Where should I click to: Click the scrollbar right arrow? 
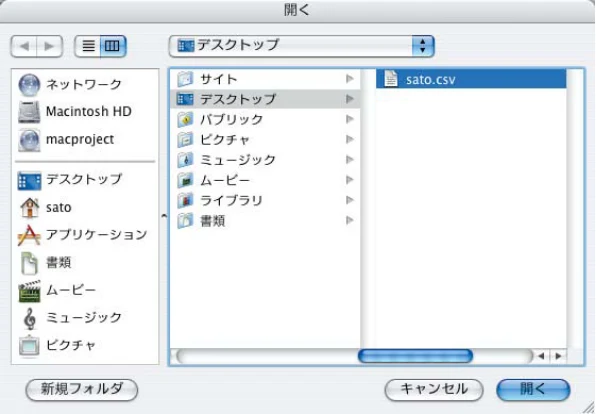pos(558,356)
